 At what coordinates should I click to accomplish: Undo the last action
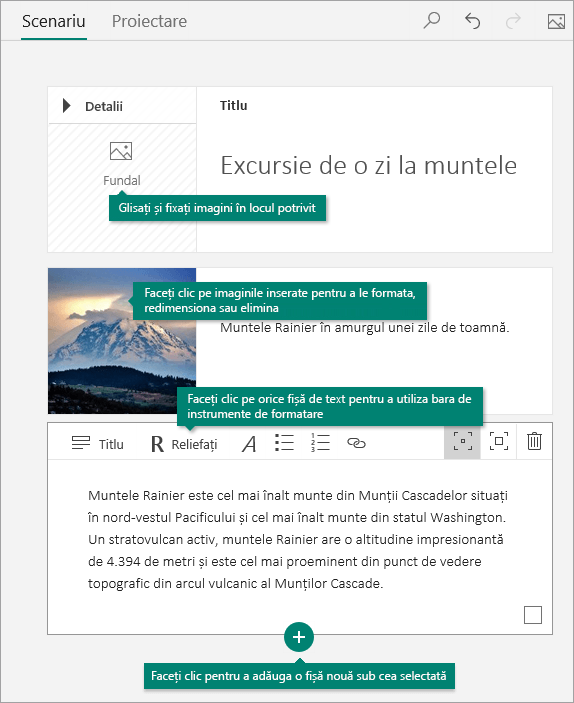473,21
